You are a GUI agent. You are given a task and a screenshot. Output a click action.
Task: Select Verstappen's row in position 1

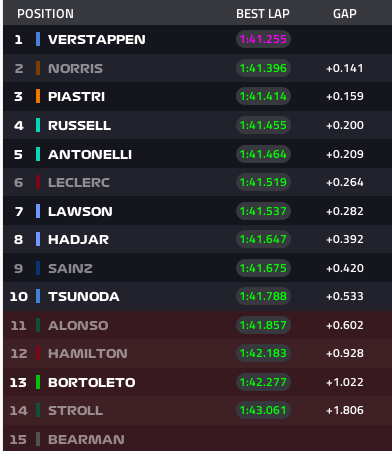pyautogui.click(x=198, y=39)
